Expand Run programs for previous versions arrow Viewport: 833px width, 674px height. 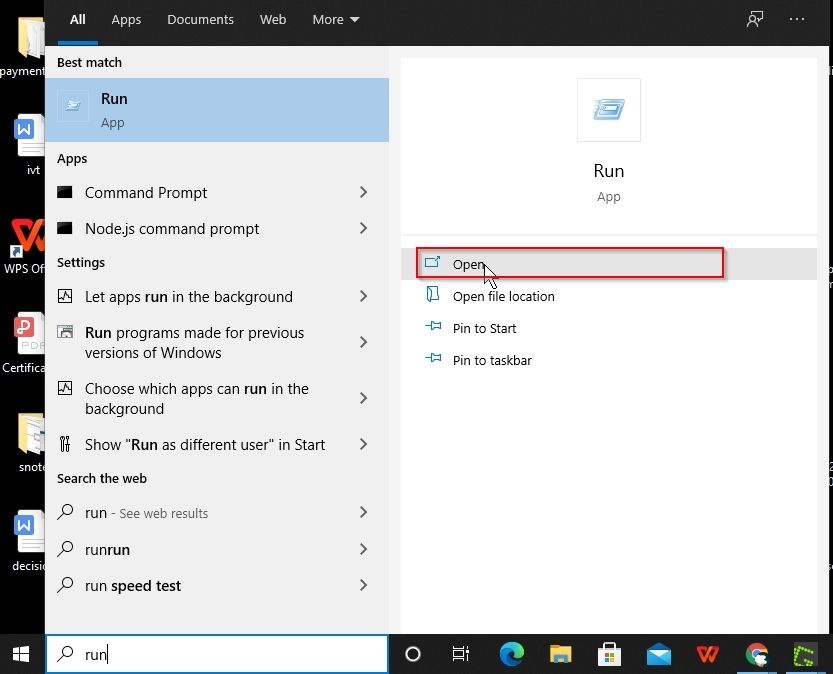tap(363, 342)
